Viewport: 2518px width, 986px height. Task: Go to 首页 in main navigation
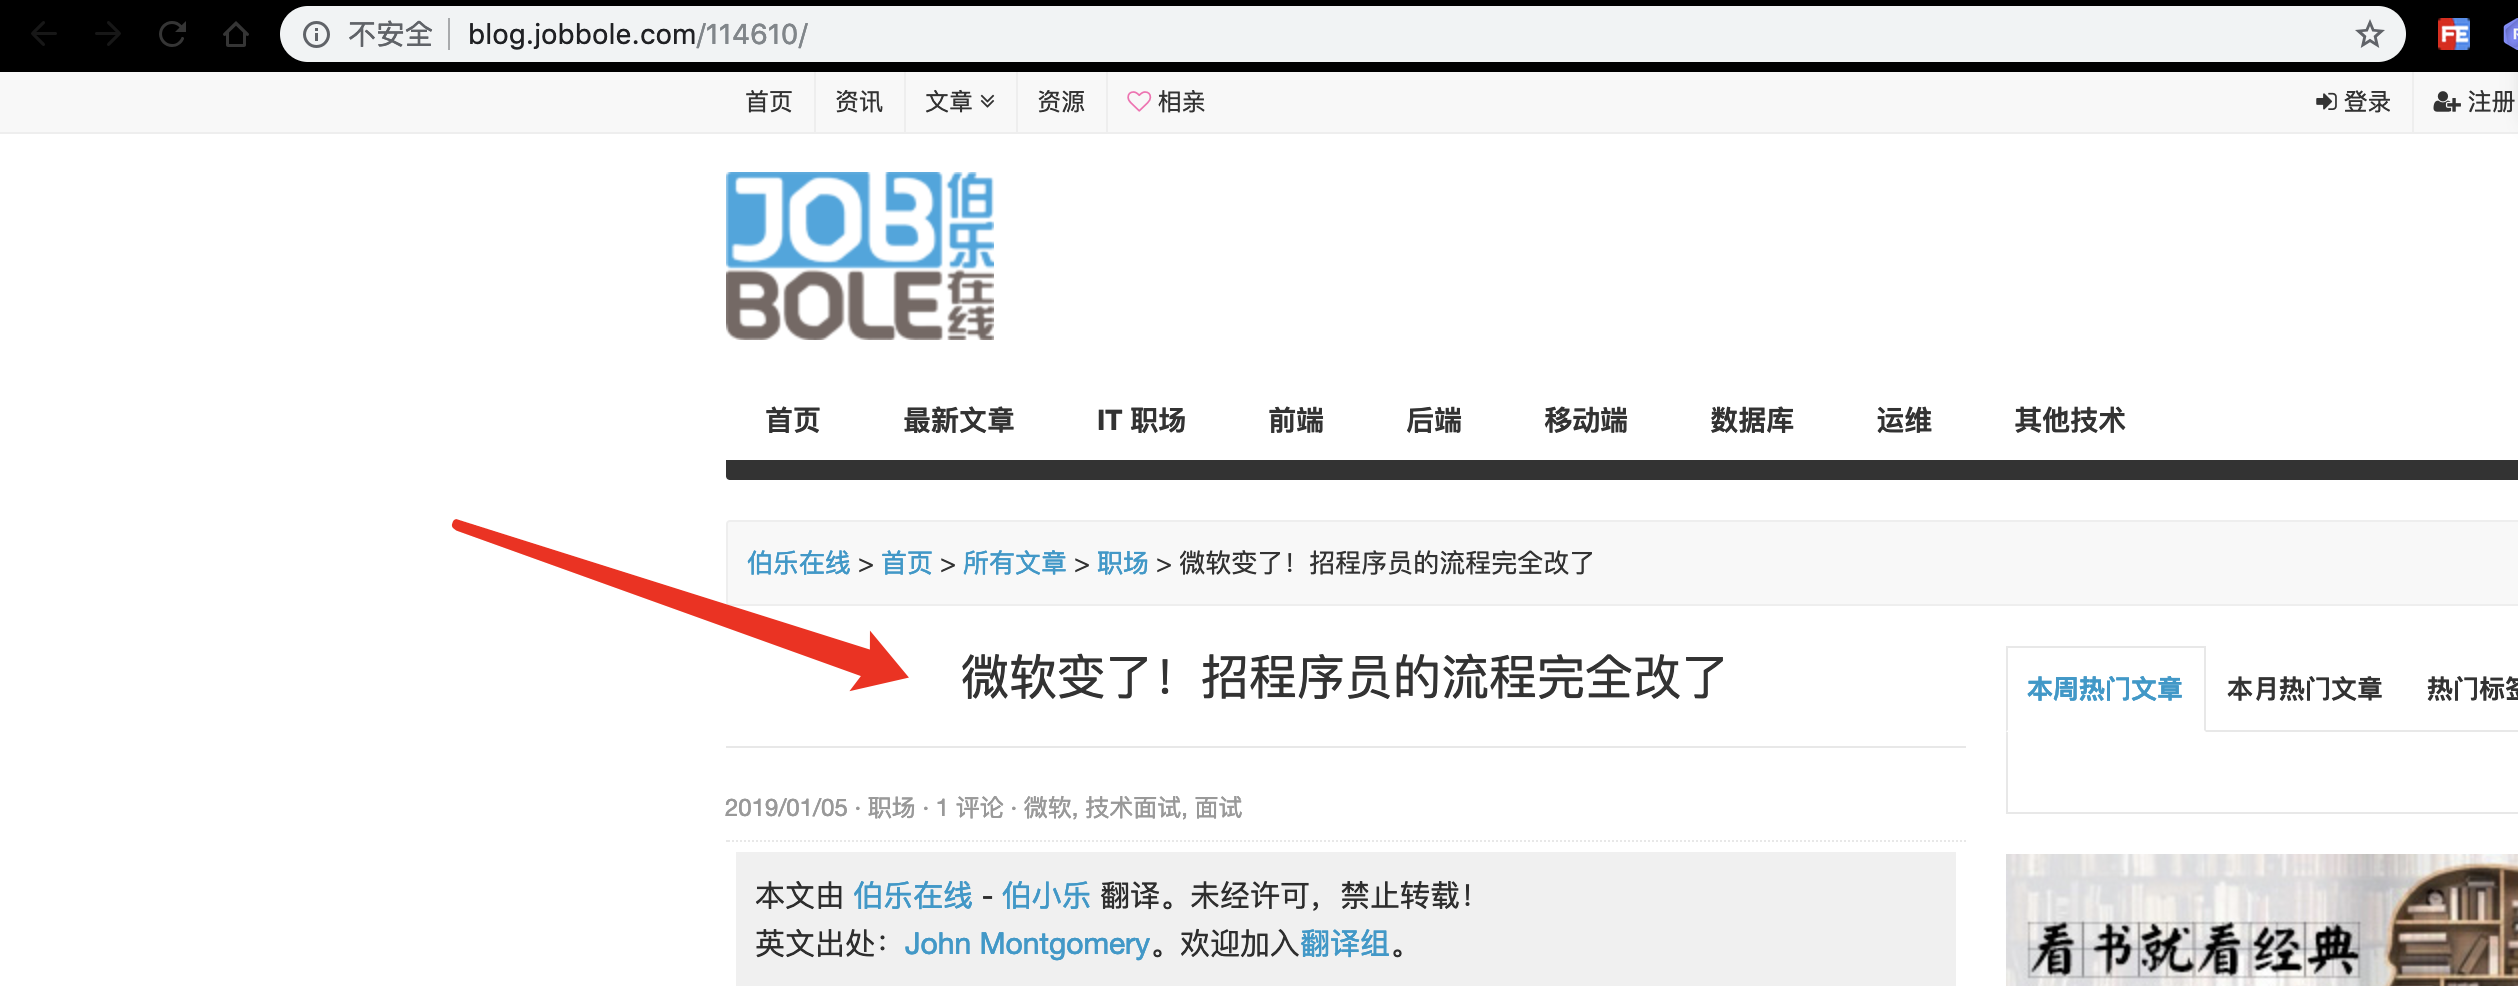click(x=793, y=420)
